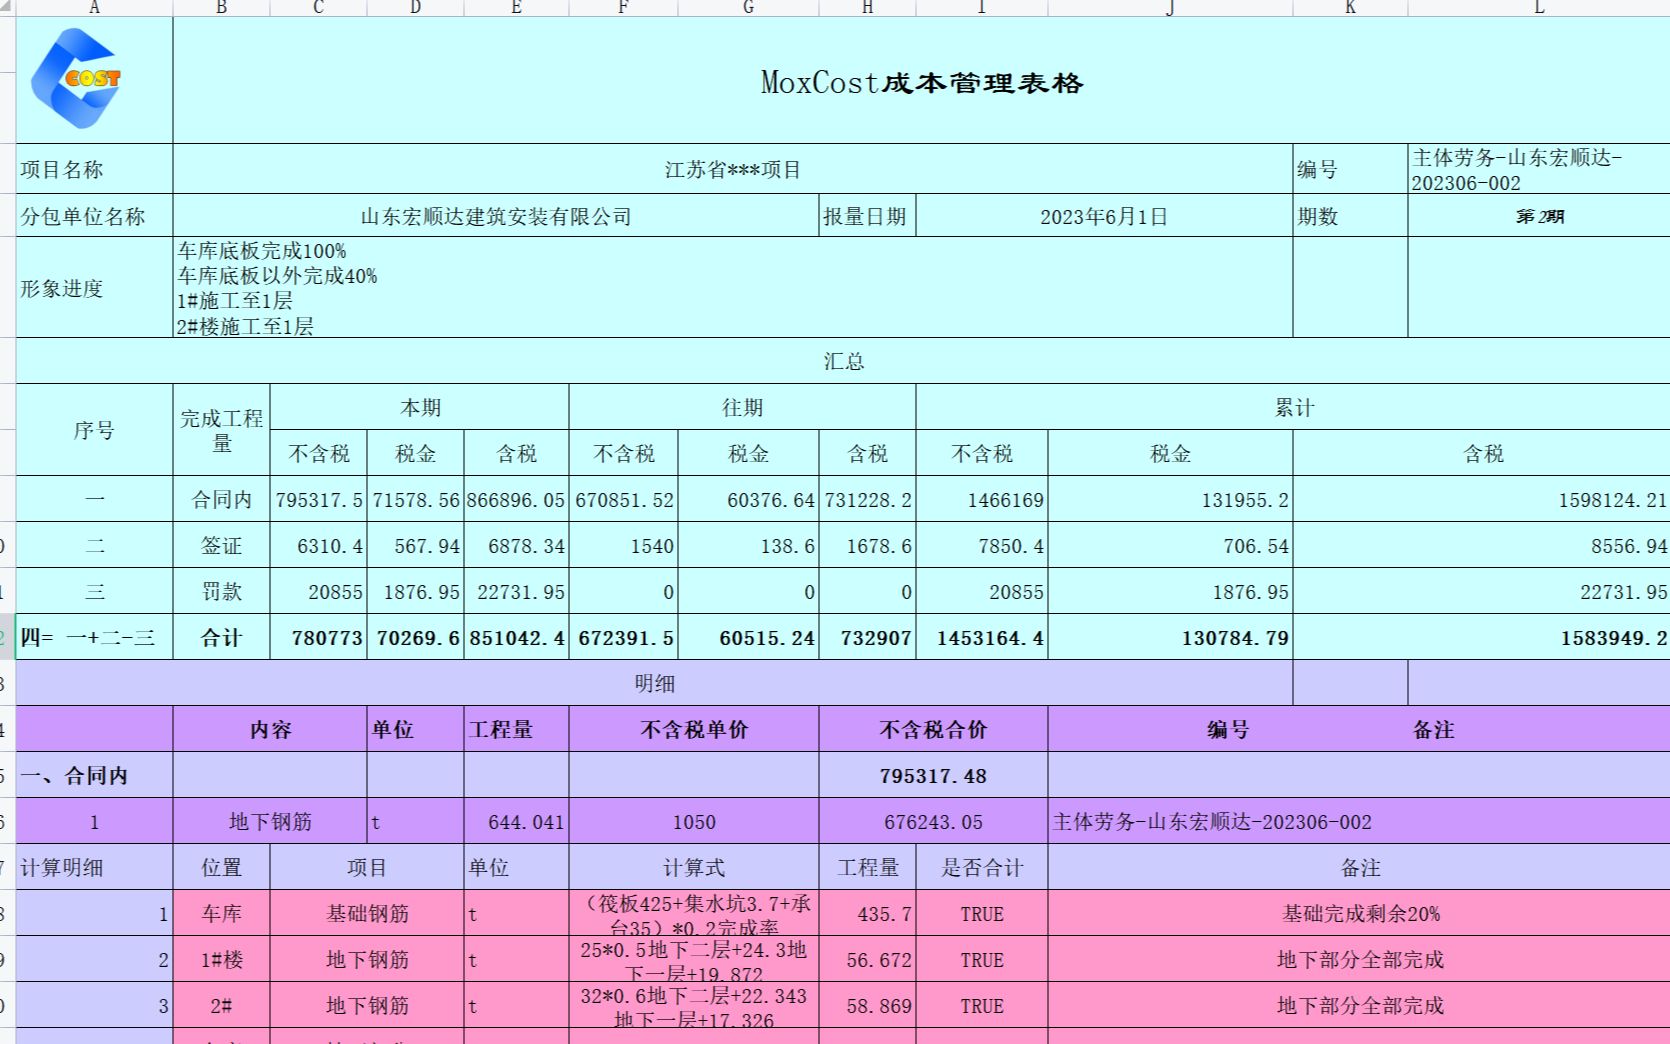1670x1044 pixels.
Task: Select the 签证 row label
Action: pos(221,545)
